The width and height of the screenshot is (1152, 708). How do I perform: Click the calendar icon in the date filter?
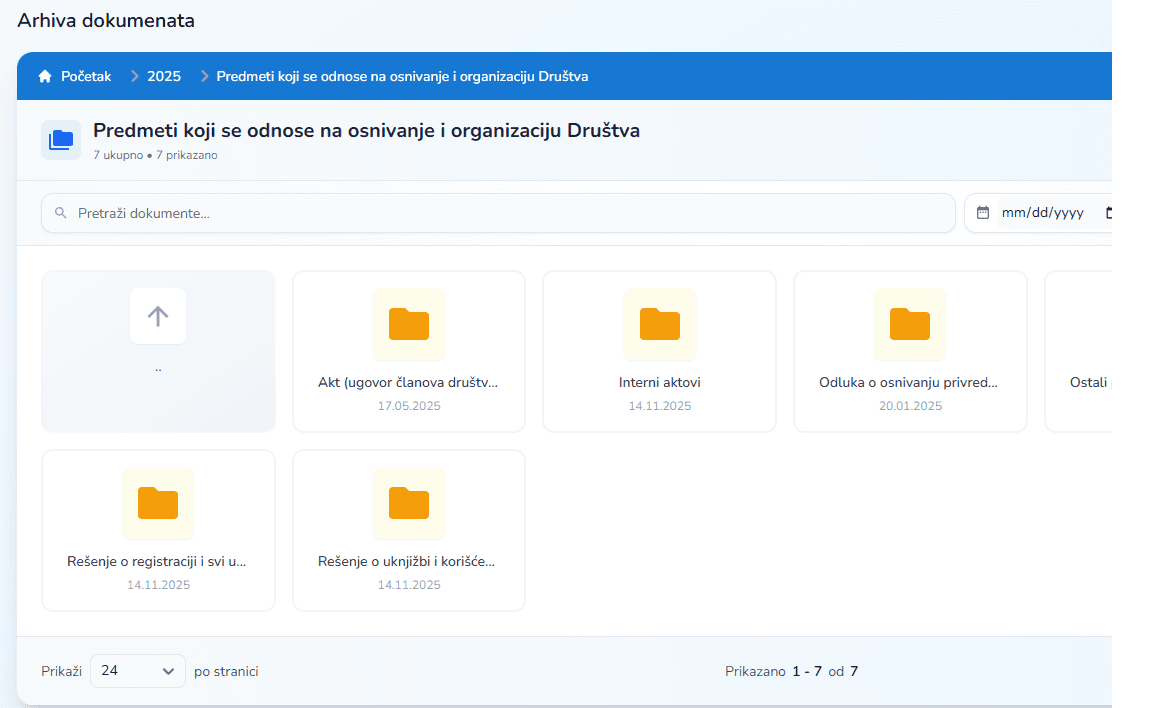tap(983, 212)
